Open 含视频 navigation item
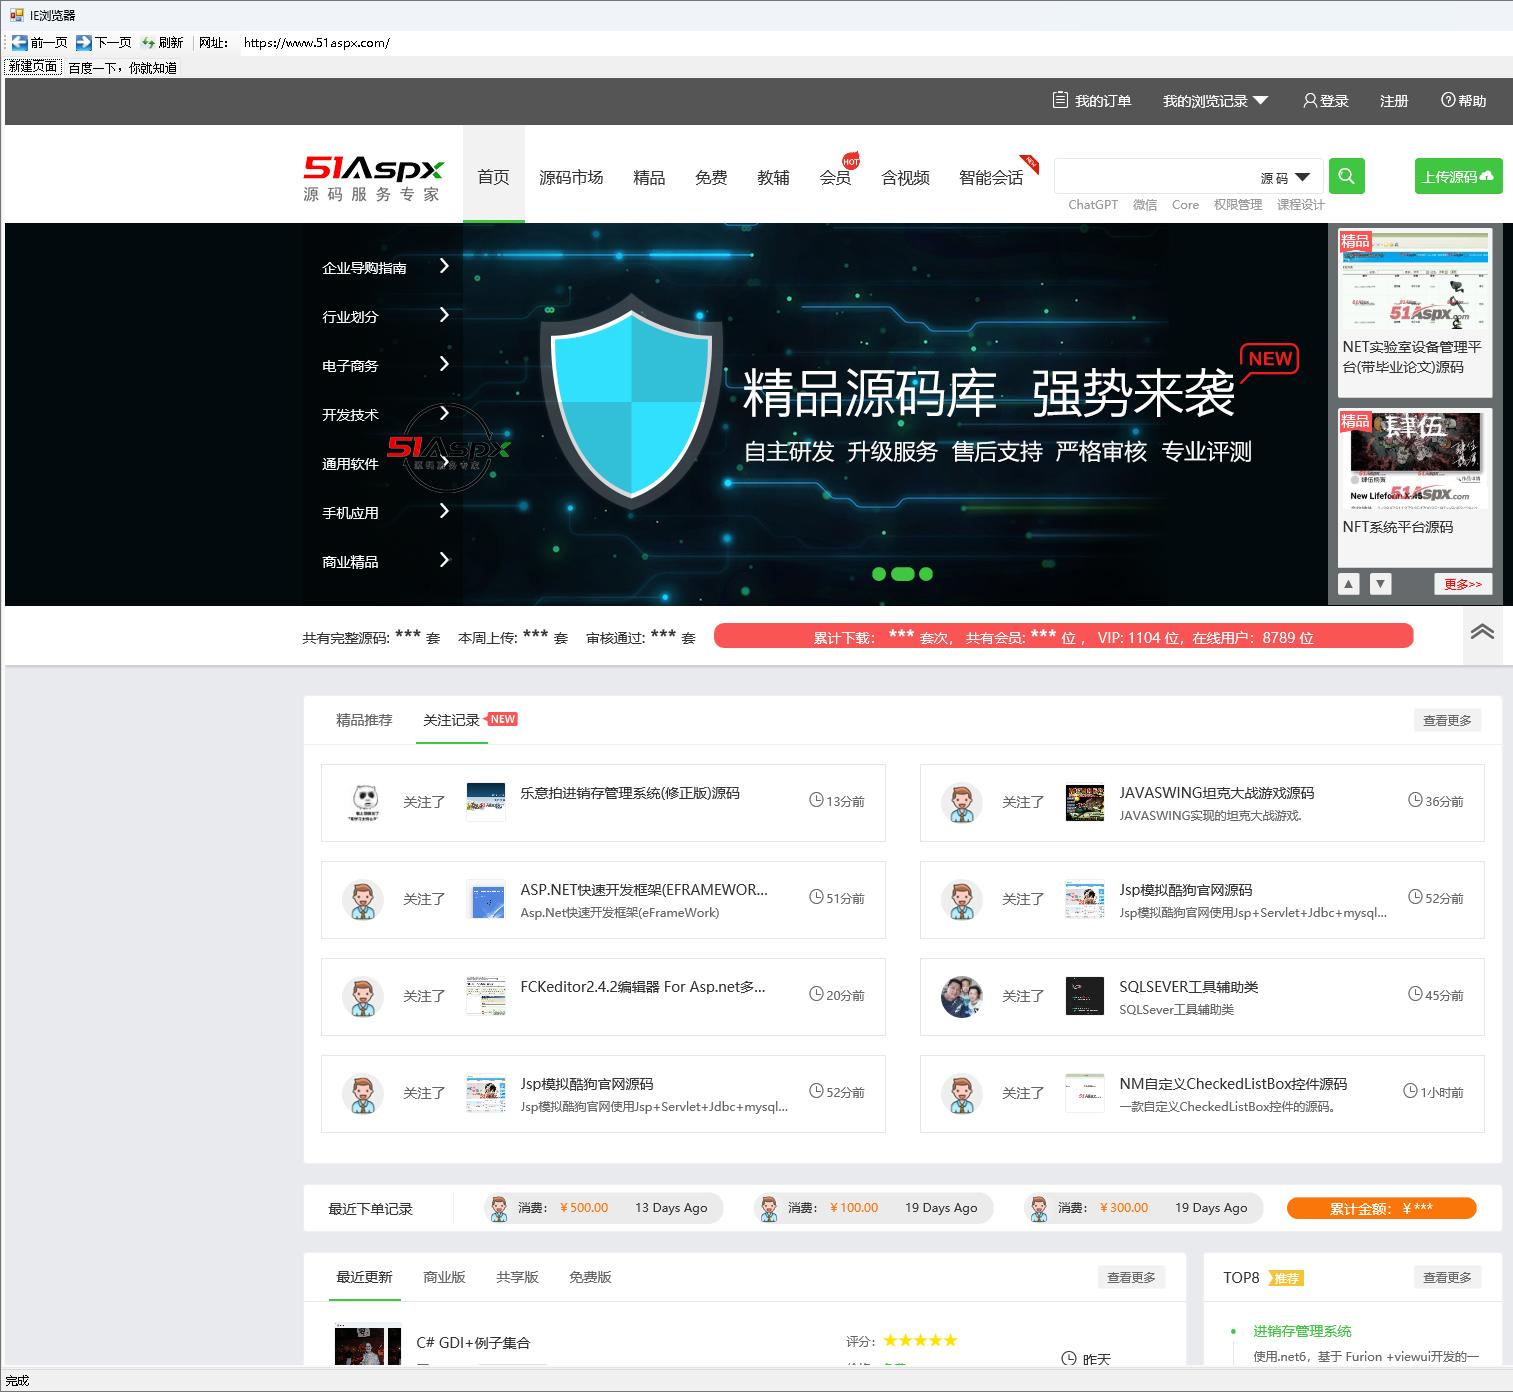 pos(905,177)
